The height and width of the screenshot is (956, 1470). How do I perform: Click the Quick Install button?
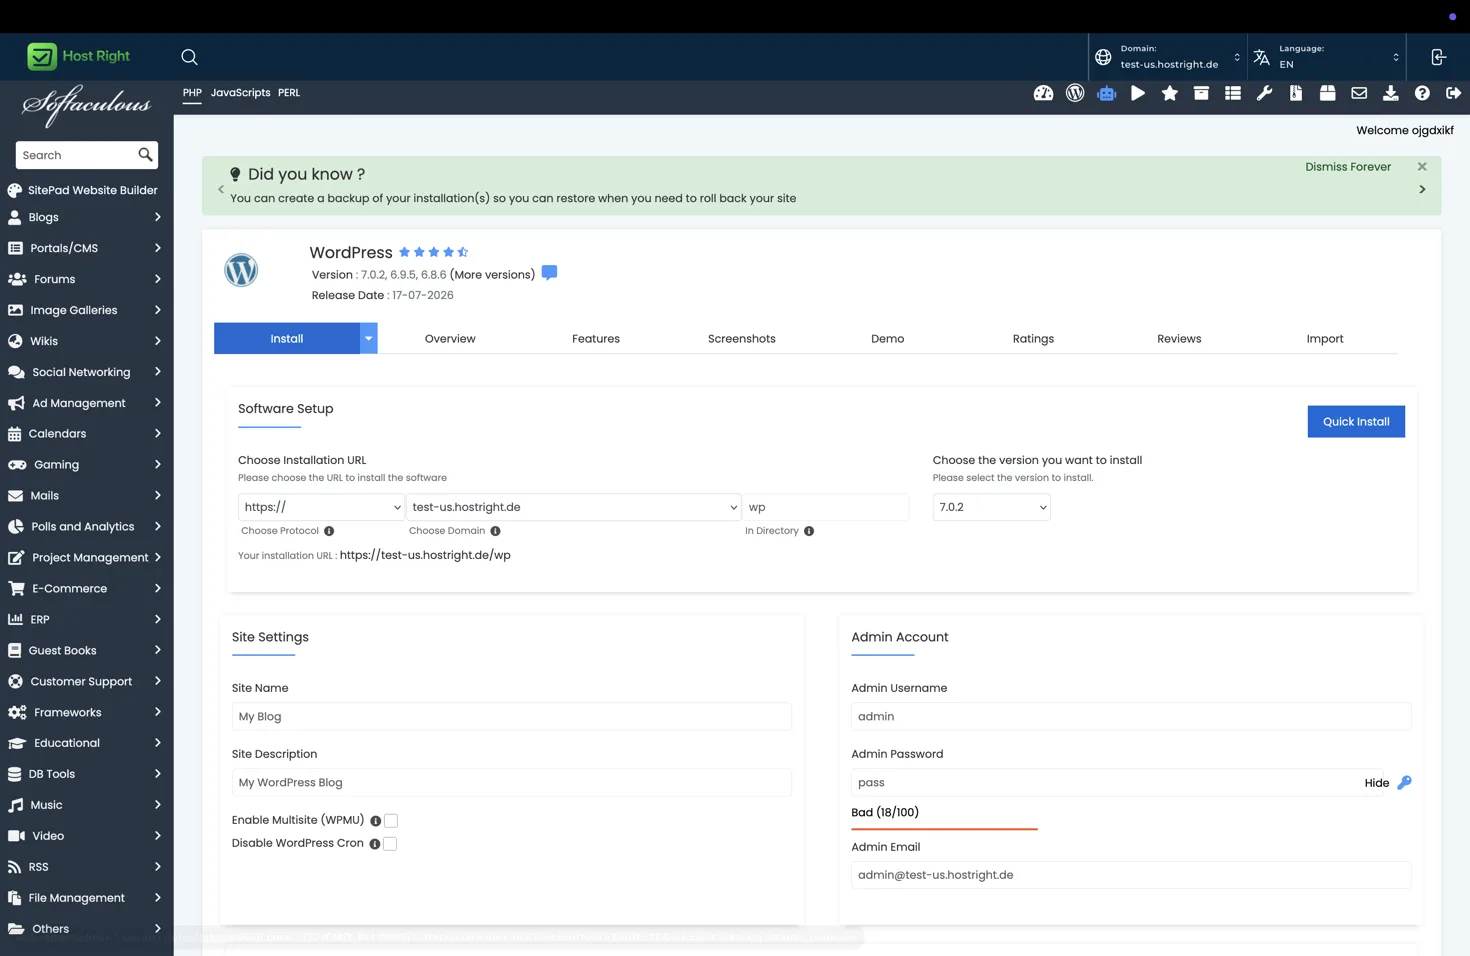(x=1356, y=421)
